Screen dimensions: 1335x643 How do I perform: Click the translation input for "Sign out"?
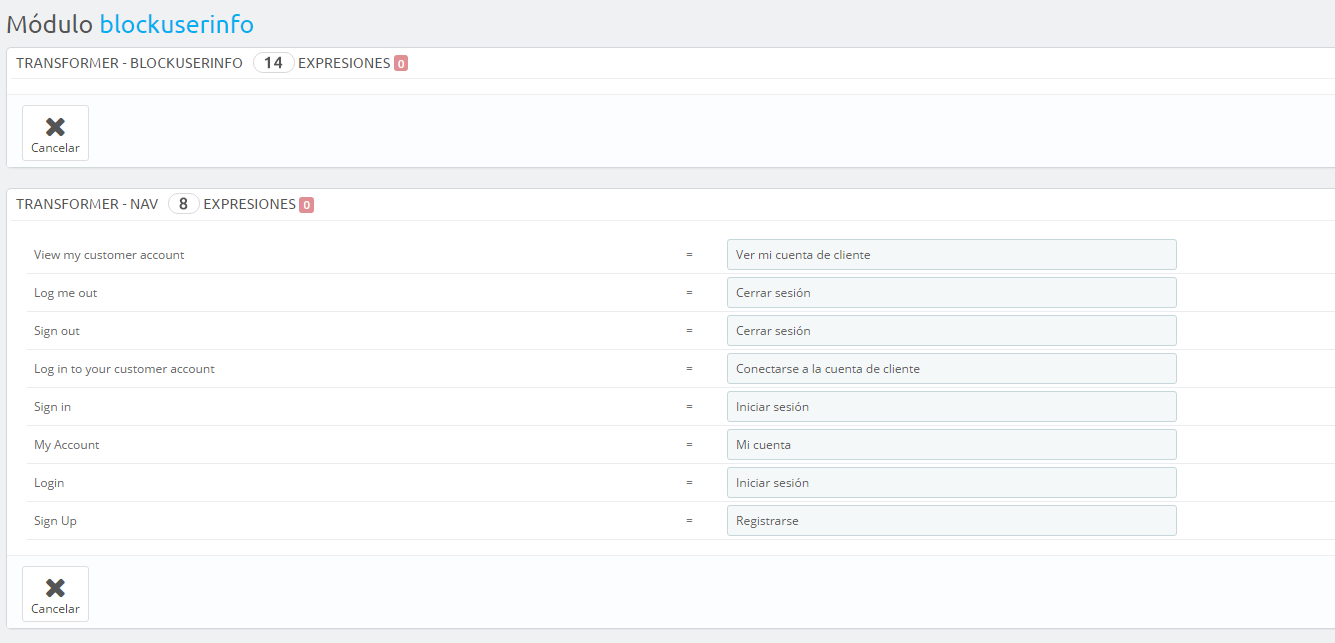[x=951, y=331]
